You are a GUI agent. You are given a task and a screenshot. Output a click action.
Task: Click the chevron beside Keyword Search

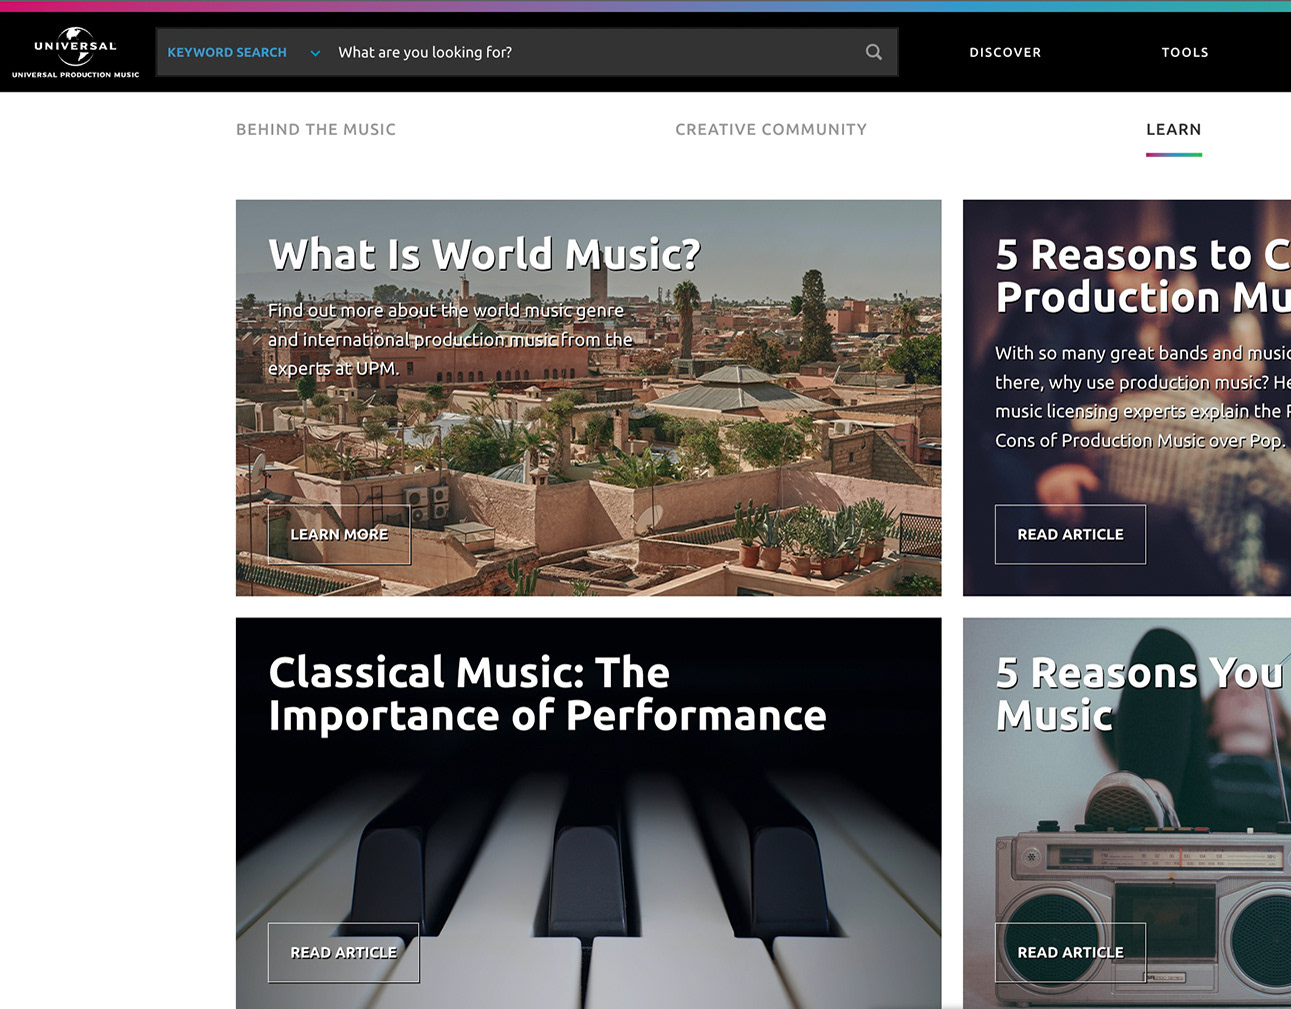point(315,53)
